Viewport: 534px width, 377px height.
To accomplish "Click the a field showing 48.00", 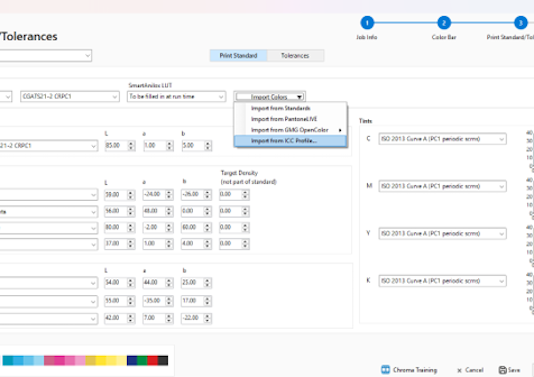I will pyautogui.click(x=154, y=211).
